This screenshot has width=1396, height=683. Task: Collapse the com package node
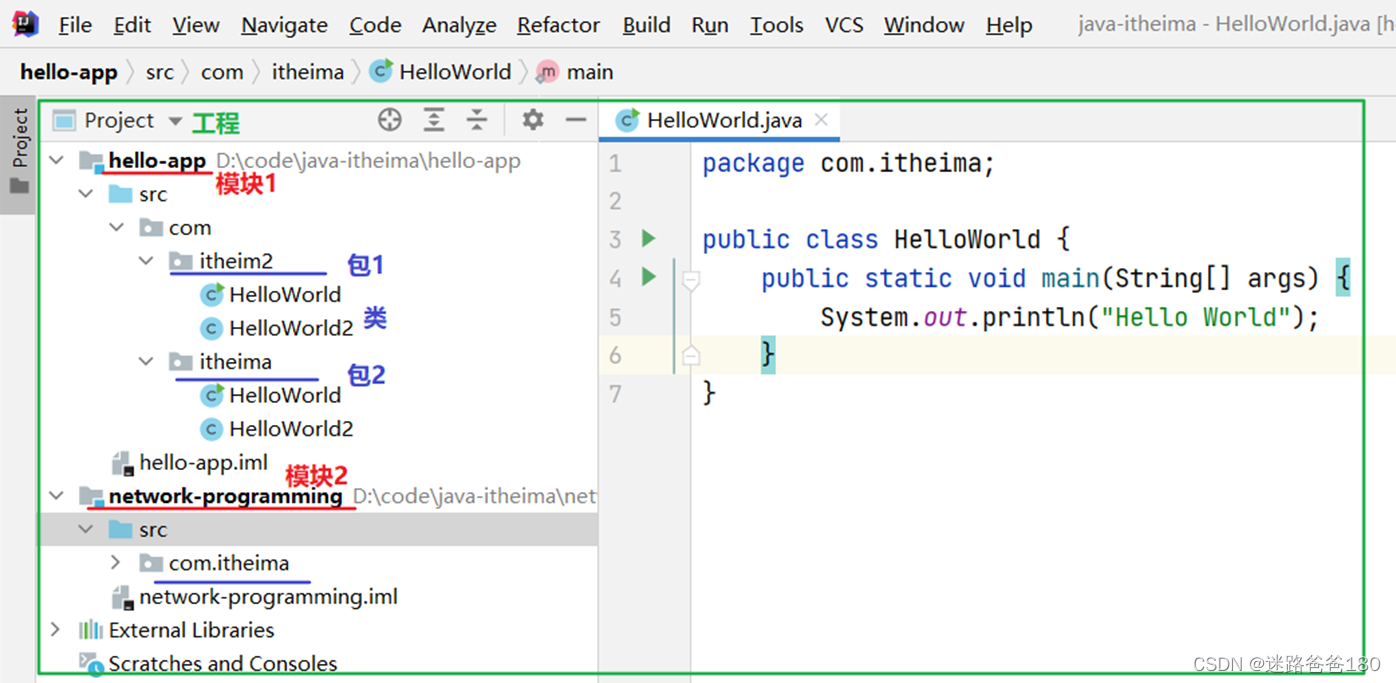117,228
